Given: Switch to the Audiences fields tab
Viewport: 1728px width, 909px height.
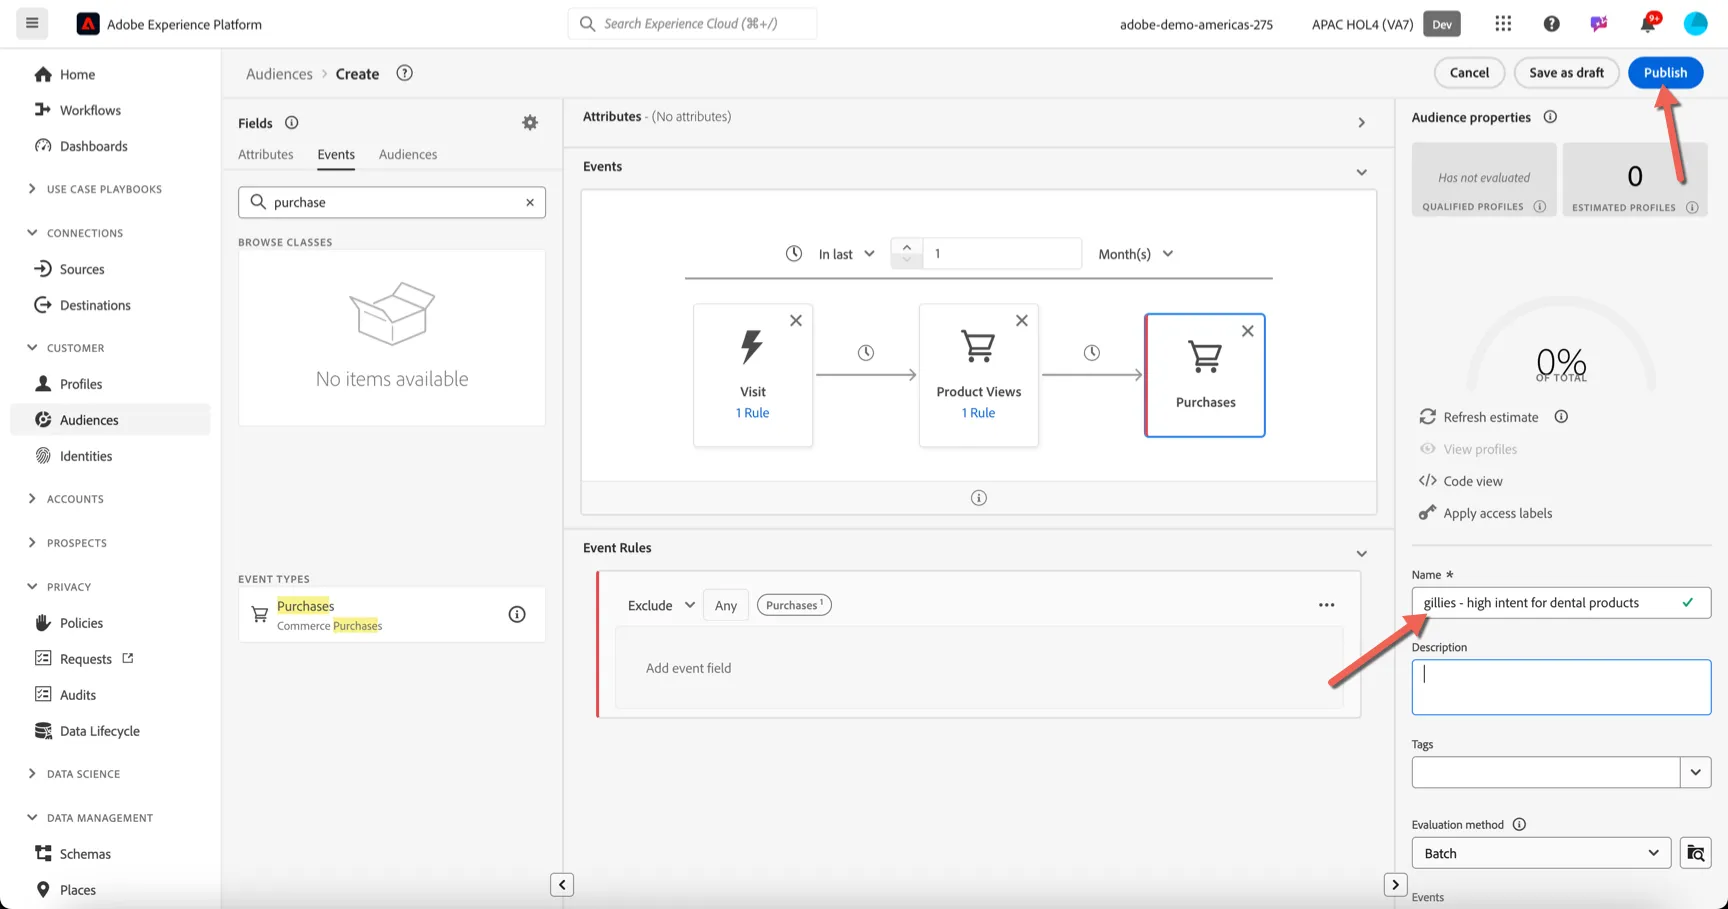Looking at the screenshot, I should 408,154.
